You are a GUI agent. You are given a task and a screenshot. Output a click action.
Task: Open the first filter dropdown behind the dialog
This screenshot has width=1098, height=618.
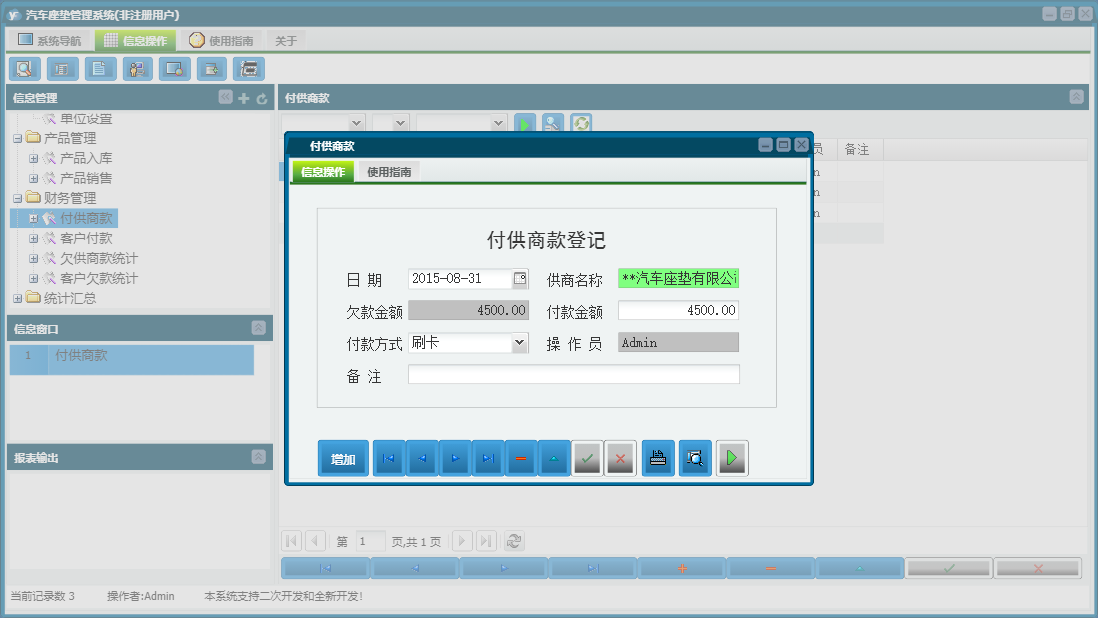coord(356,123)
